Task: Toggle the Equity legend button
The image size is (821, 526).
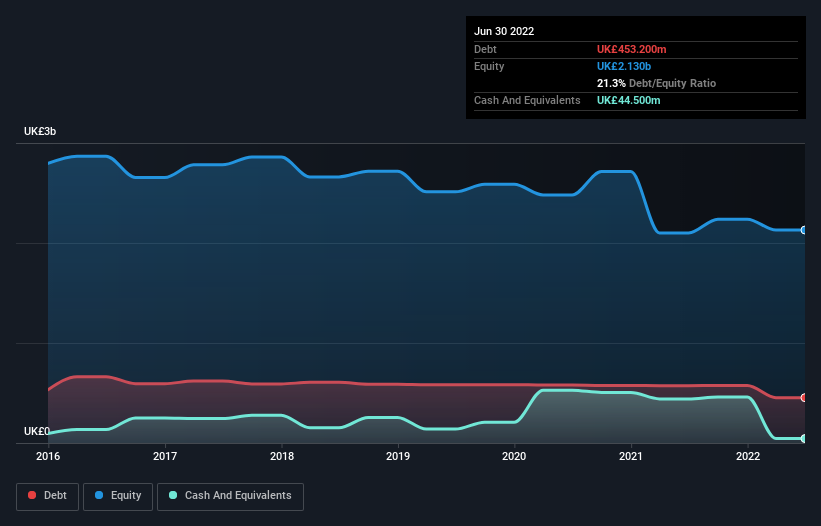Action: [118, 496]
